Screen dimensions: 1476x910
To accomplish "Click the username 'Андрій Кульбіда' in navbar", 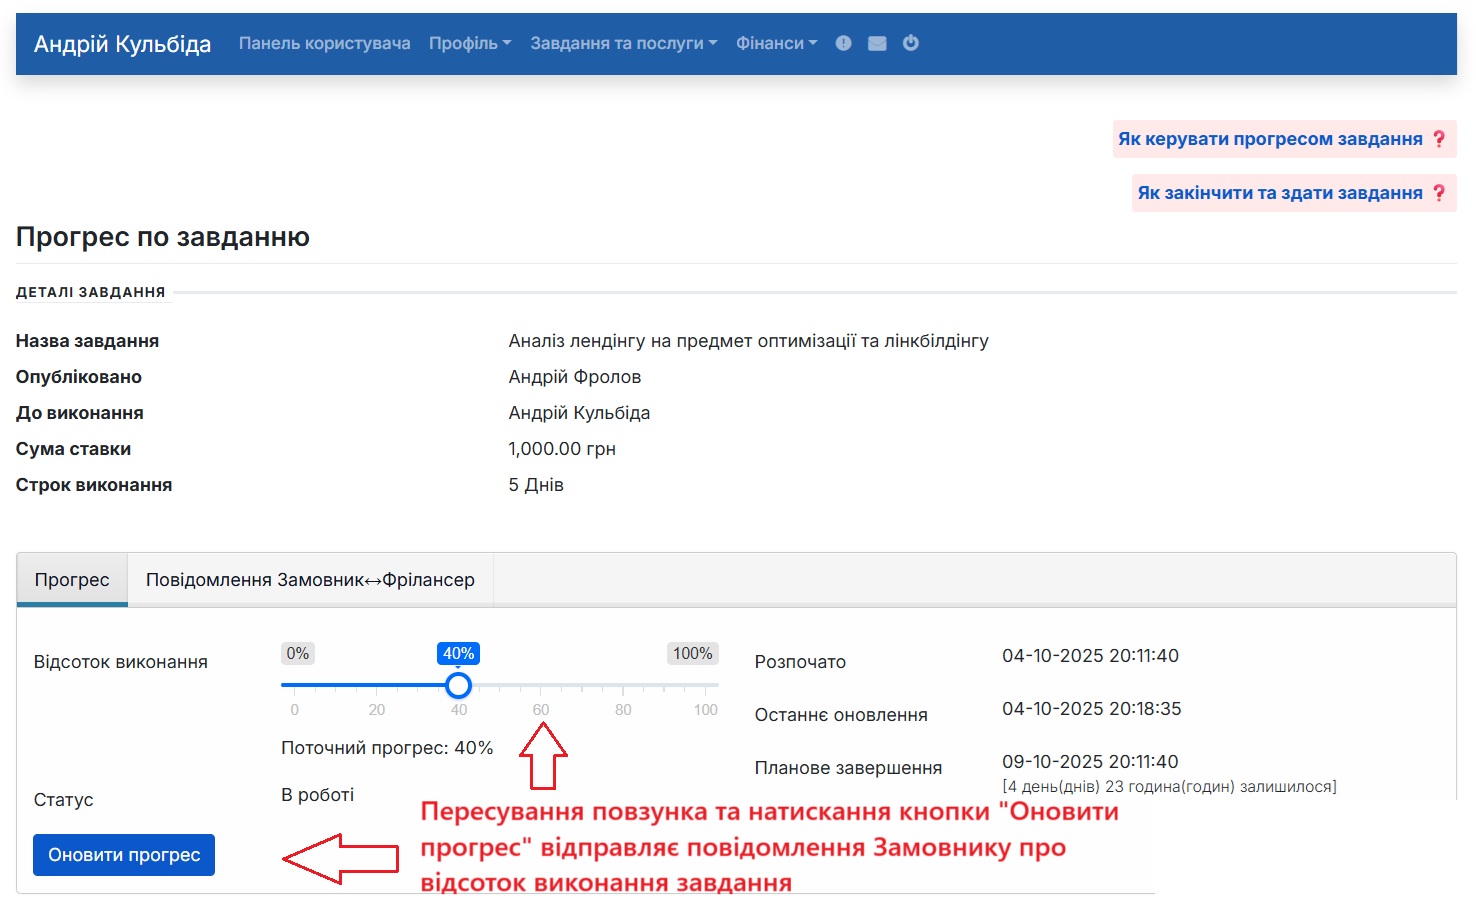I will point(121,43).
